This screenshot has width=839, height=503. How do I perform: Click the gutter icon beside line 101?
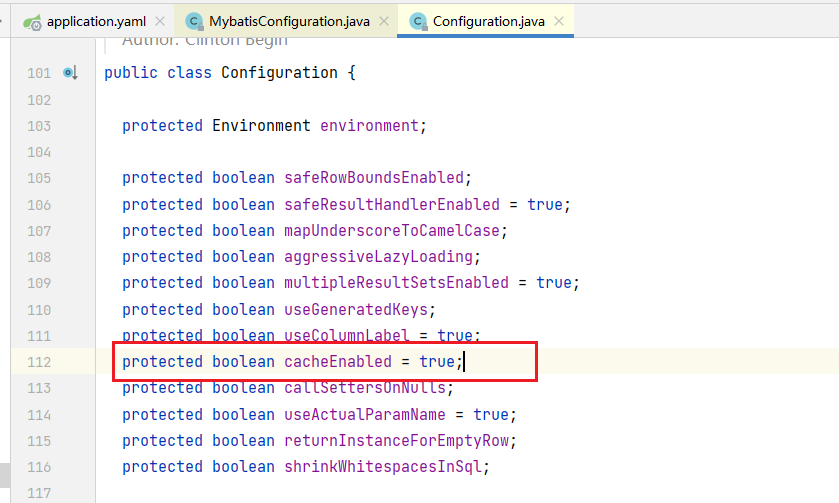[x=70, y=73]
